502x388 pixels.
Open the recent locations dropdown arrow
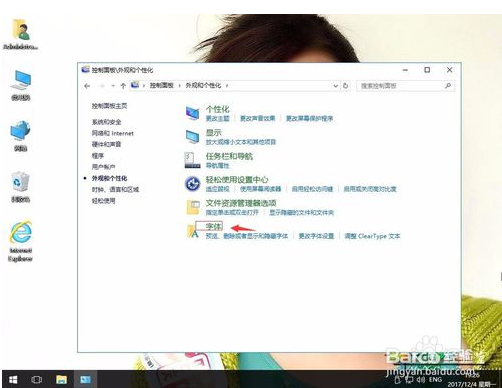pyautogui.click(x=113, y=86)
